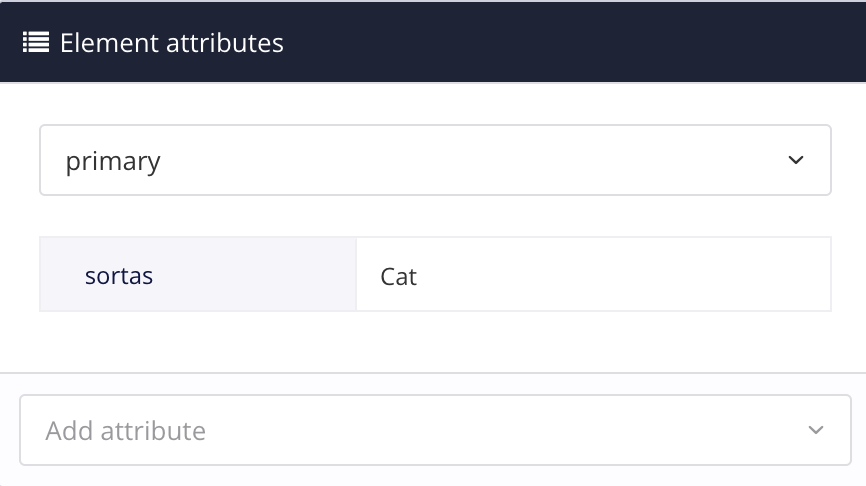866x486 pixels.
Task: Select the 'primary' text in the element selector
Action: (113, 161)
